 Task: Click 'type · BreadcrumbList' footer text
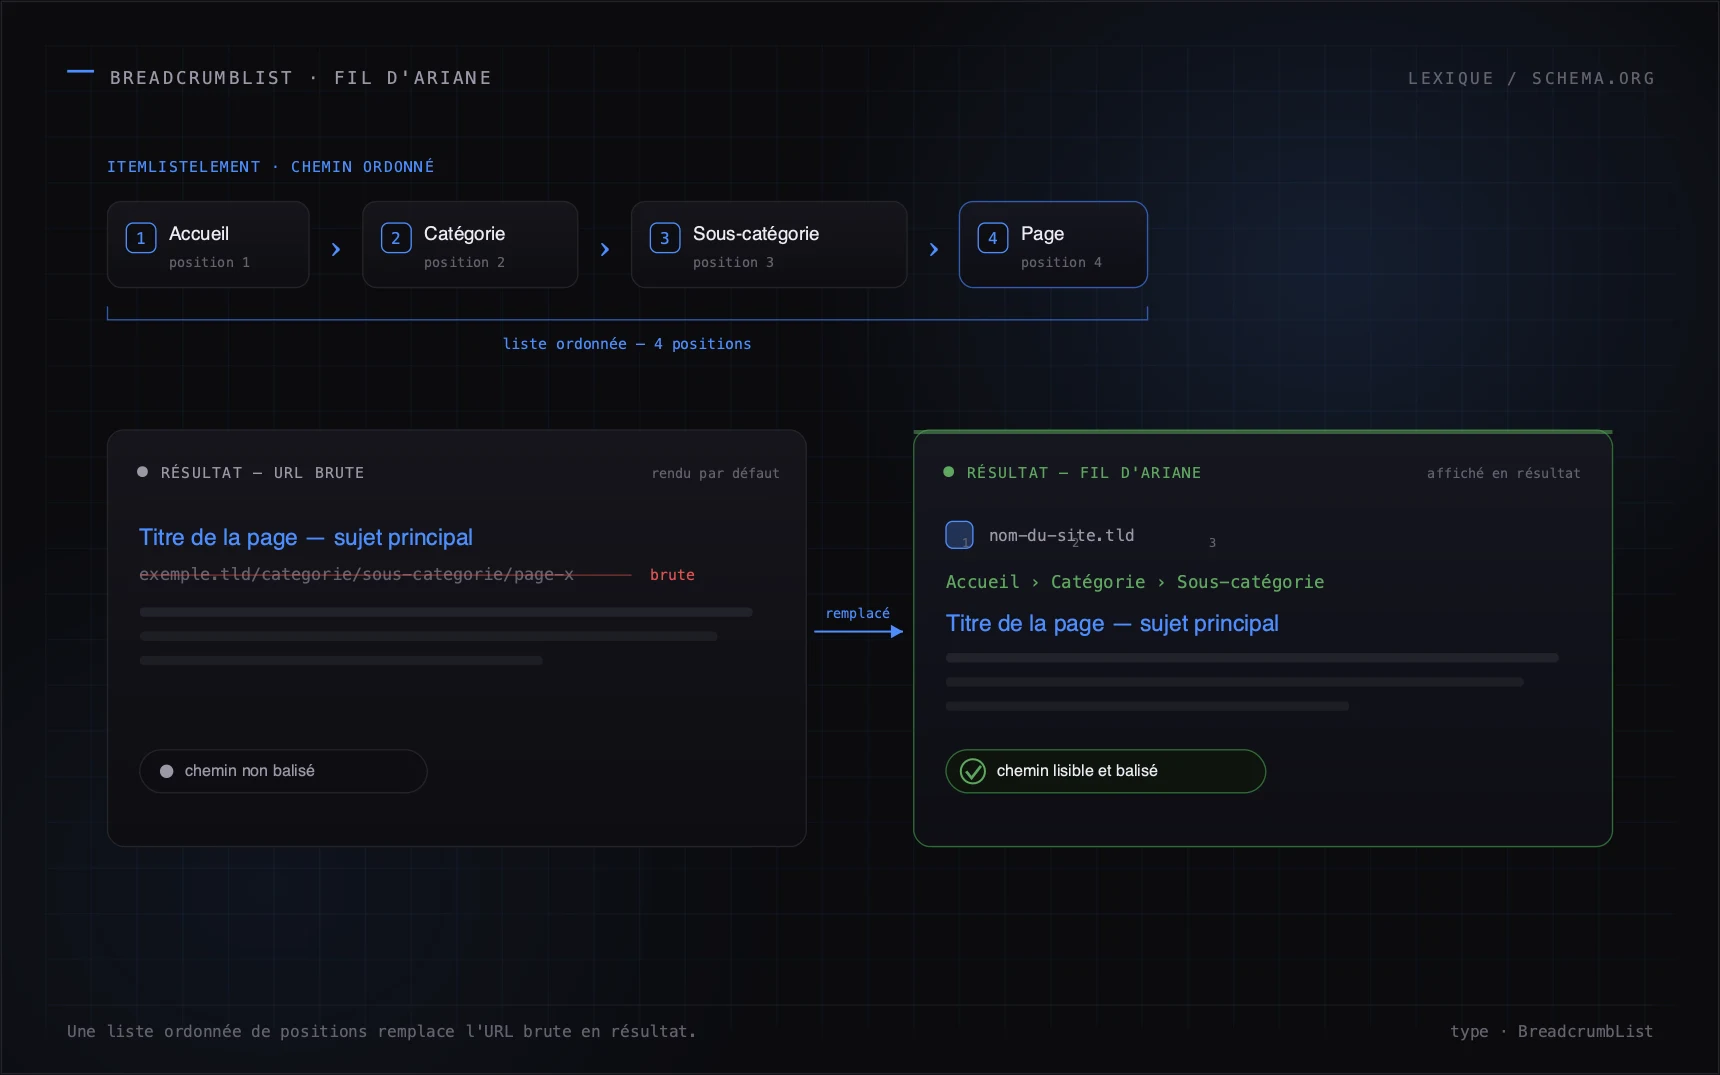1552,1031
